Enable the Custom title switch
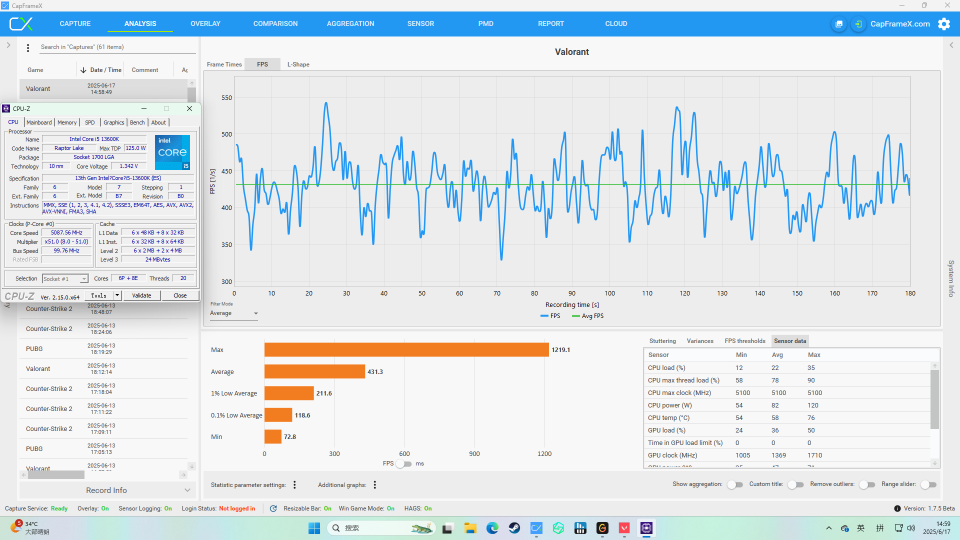This screenshot has width=960, height=540. [x=795, y=484]
